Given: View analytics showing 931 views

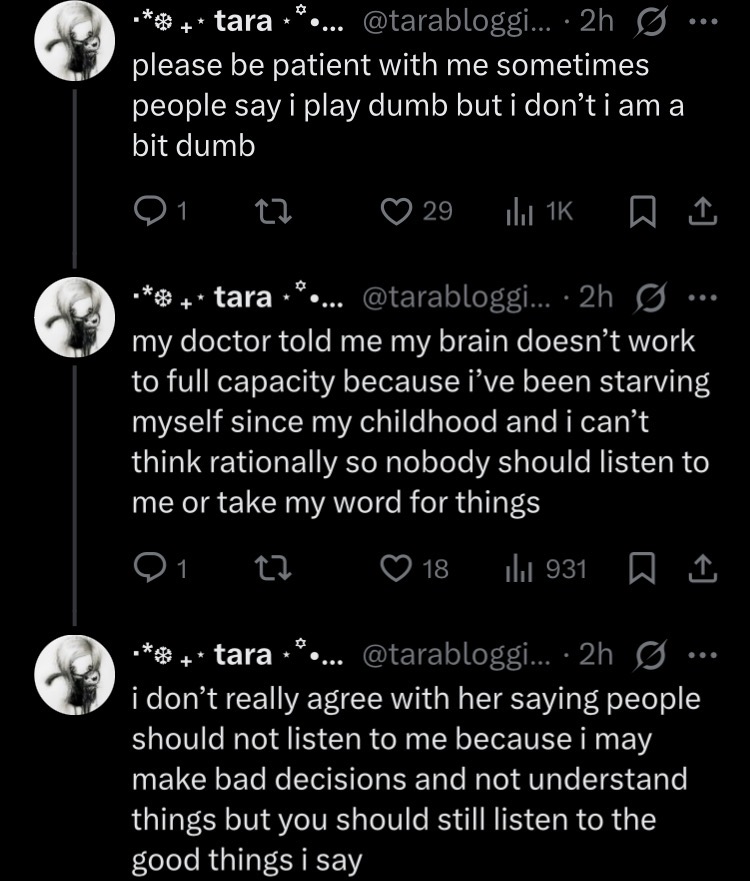Looking at the screenshot, I should [546, 568].
